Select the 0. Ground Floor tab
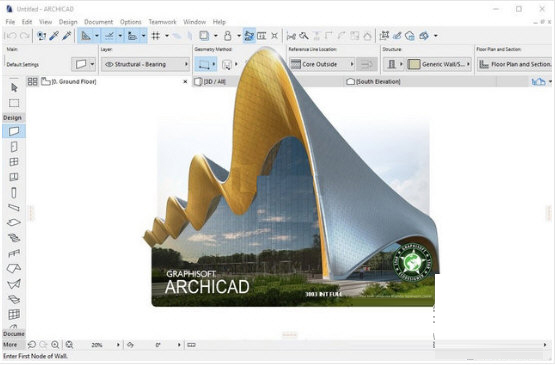 click(69, 82)
